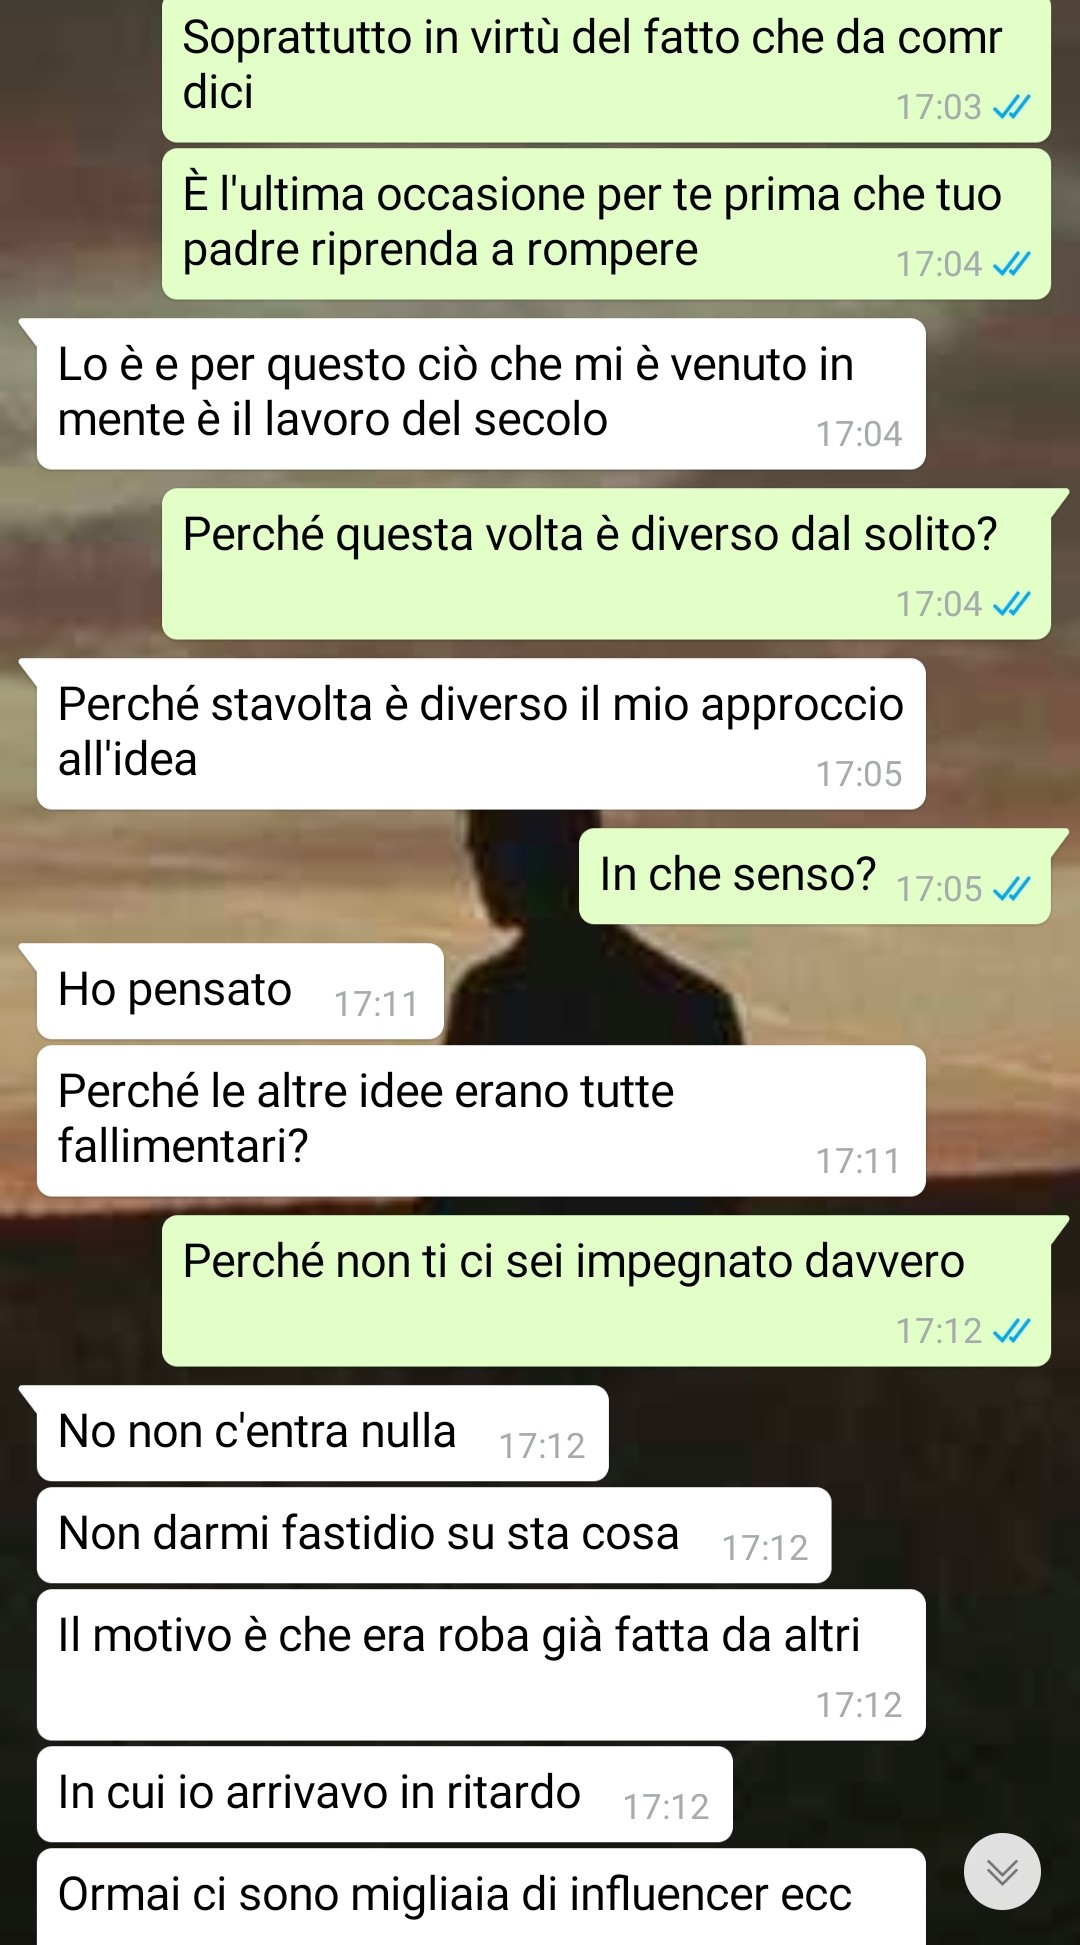This screenshot has height=1945, width=1080.
Task: Tap read ticks on 'impegnato davvero' message
Action: pos(1011,1331)
